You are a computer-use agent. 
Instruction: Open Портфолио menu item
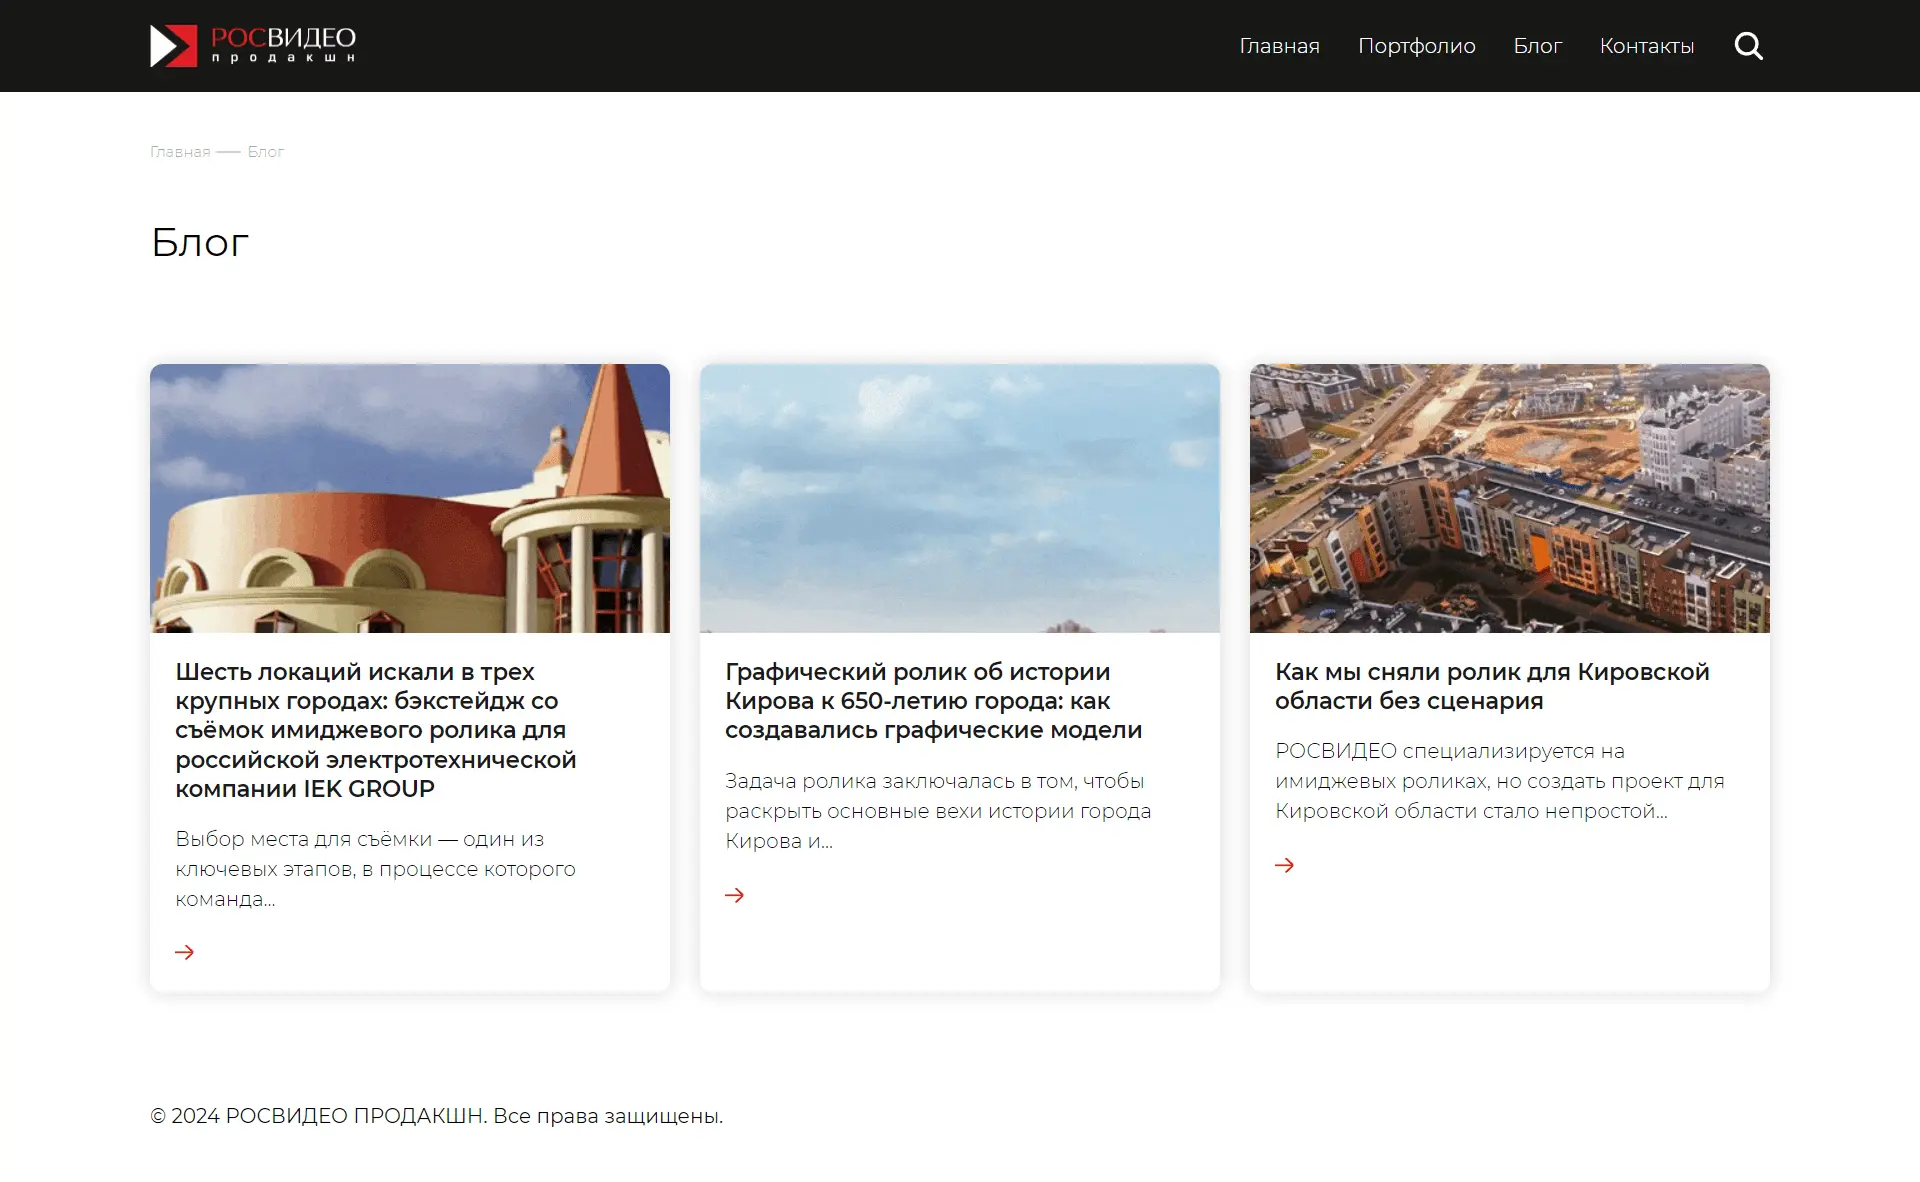(x=1416, y=46)
